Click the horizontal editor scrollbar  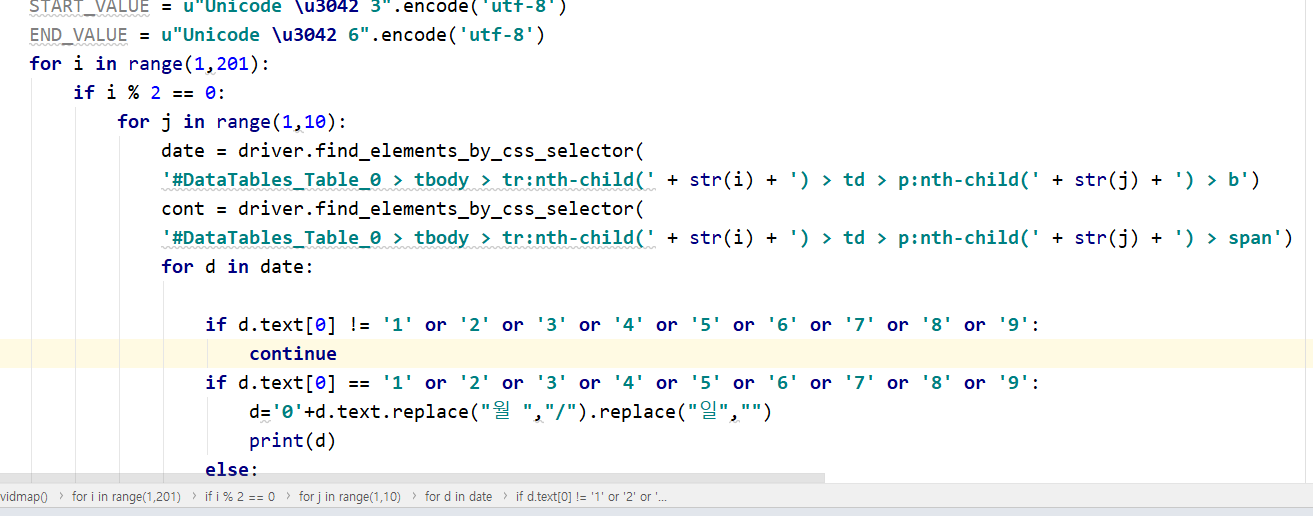pos(412,478)
